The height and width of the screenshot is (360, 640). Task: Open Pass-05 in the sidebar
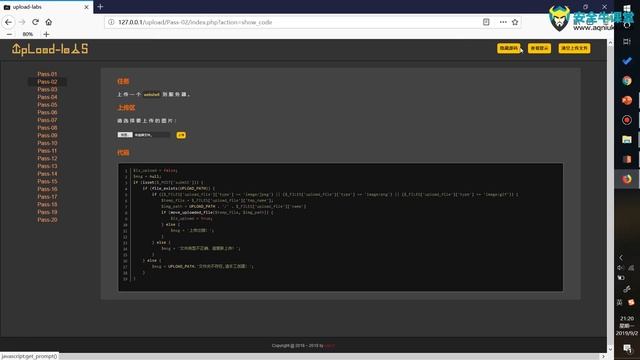click(47, 104)
